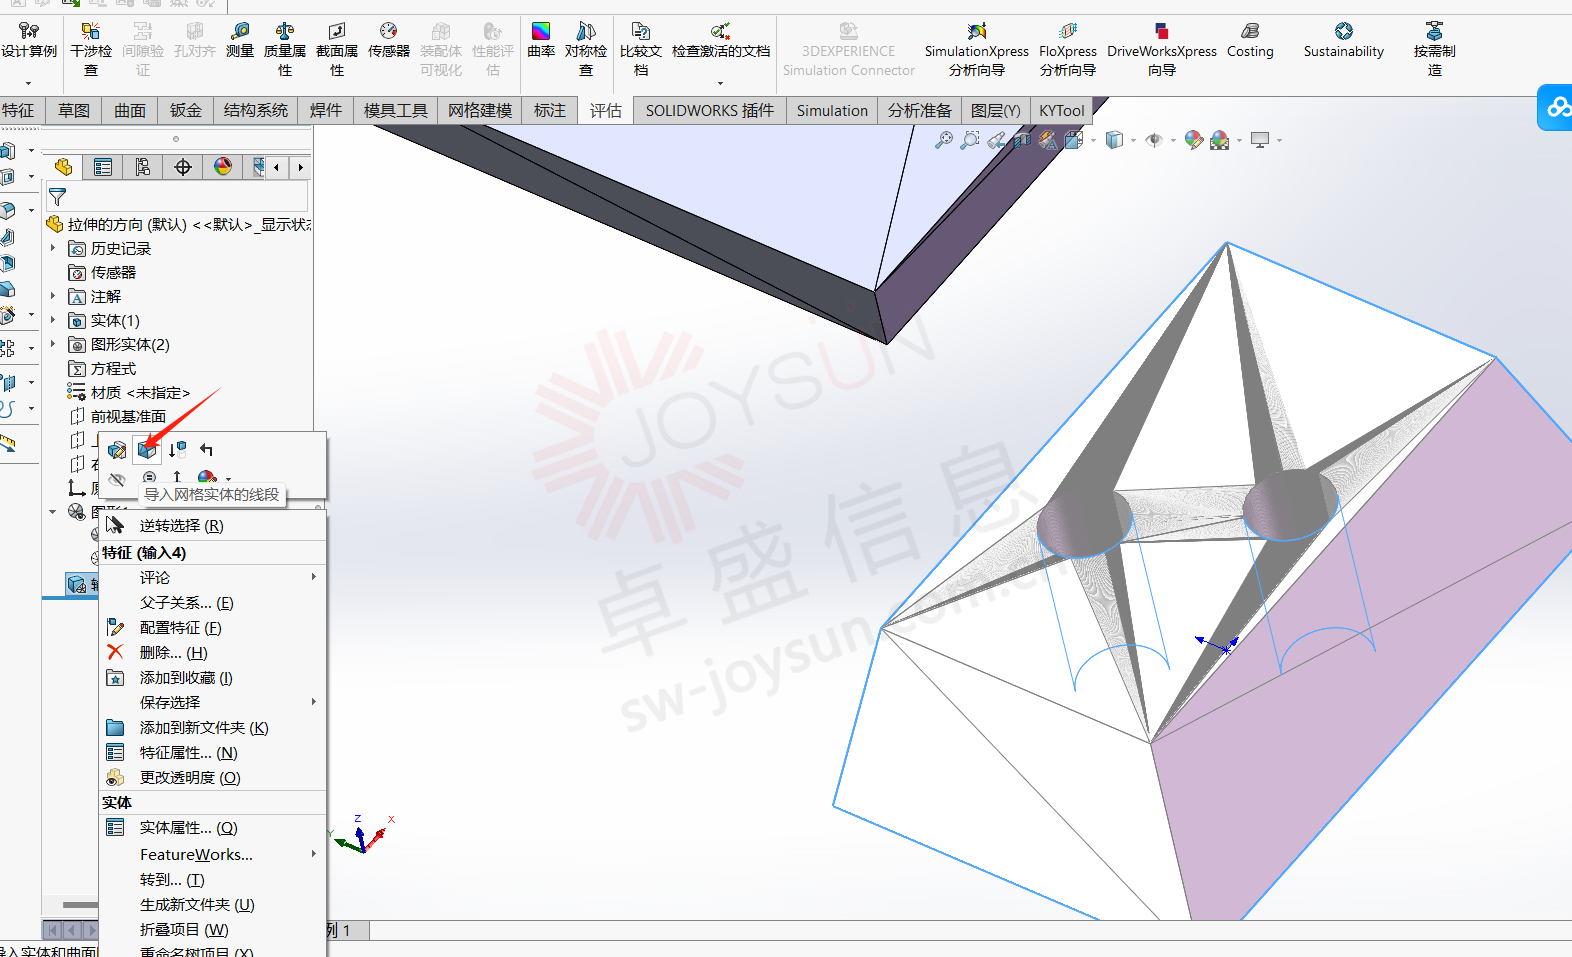Switch to ConfigurationManager panel tab
The image size is (1572, 957).
coord(143,167)
